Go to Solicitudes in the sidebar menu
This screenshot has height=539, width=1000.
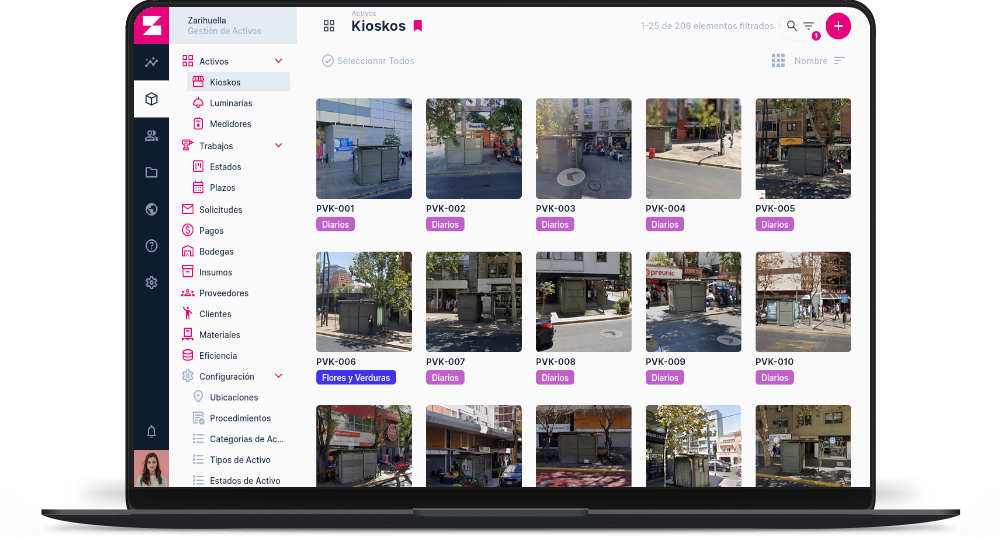(x=220, y=210)
